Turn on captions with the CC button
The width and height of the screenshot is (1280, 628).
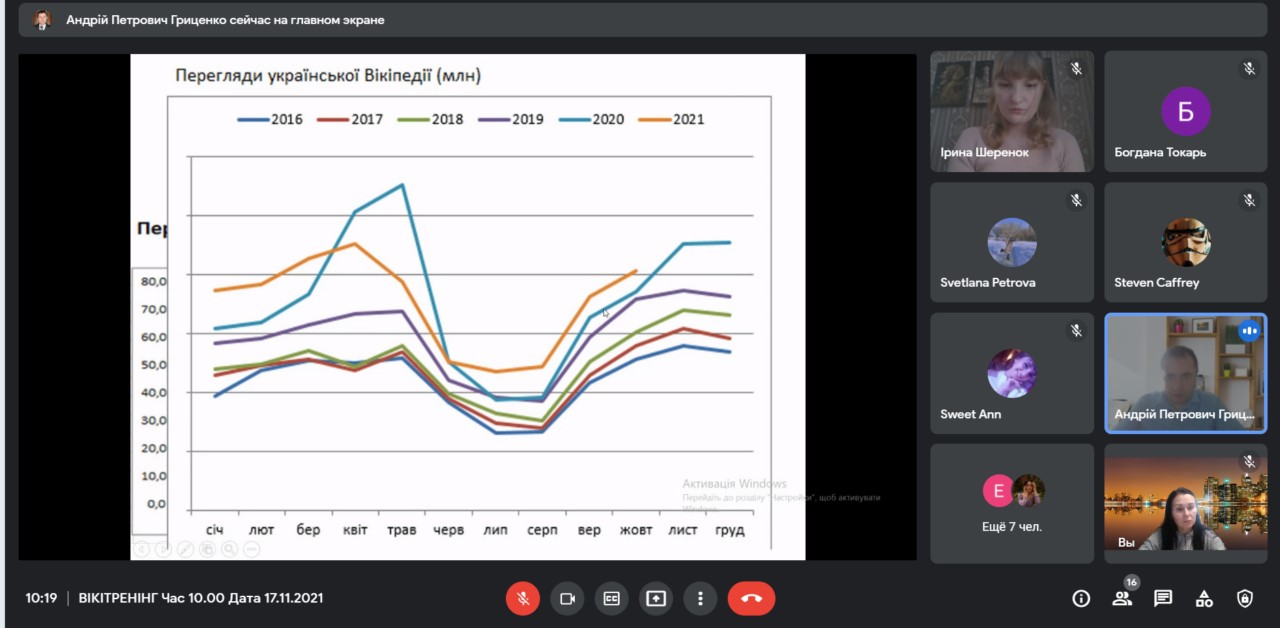coord(611,598)
